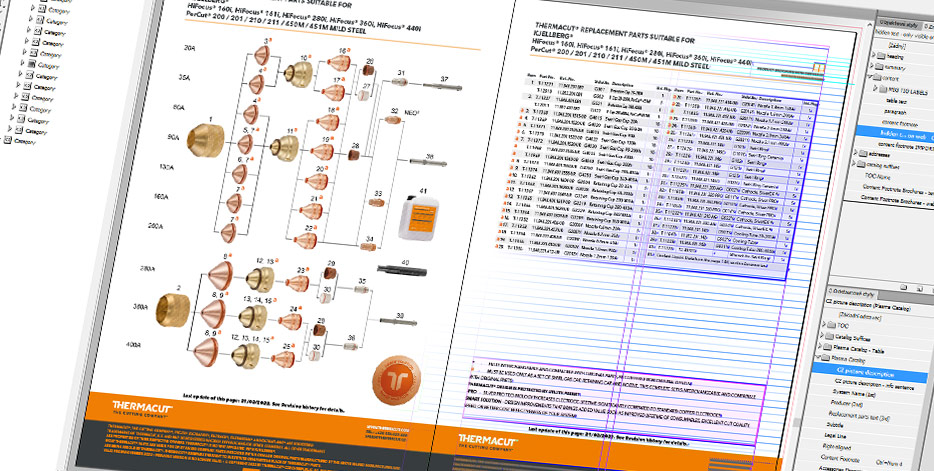The image size is (934, 471).
Task: Click the MSG 130 LABELS folder icon
Action: [883, 89]
